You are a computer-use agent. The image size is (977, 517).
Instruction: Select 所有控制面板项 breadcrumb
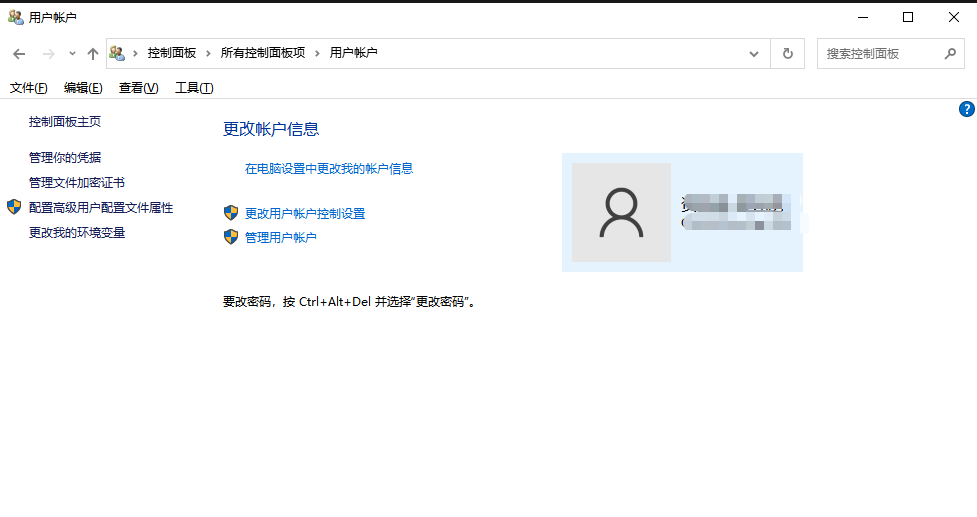click(263, 53)
